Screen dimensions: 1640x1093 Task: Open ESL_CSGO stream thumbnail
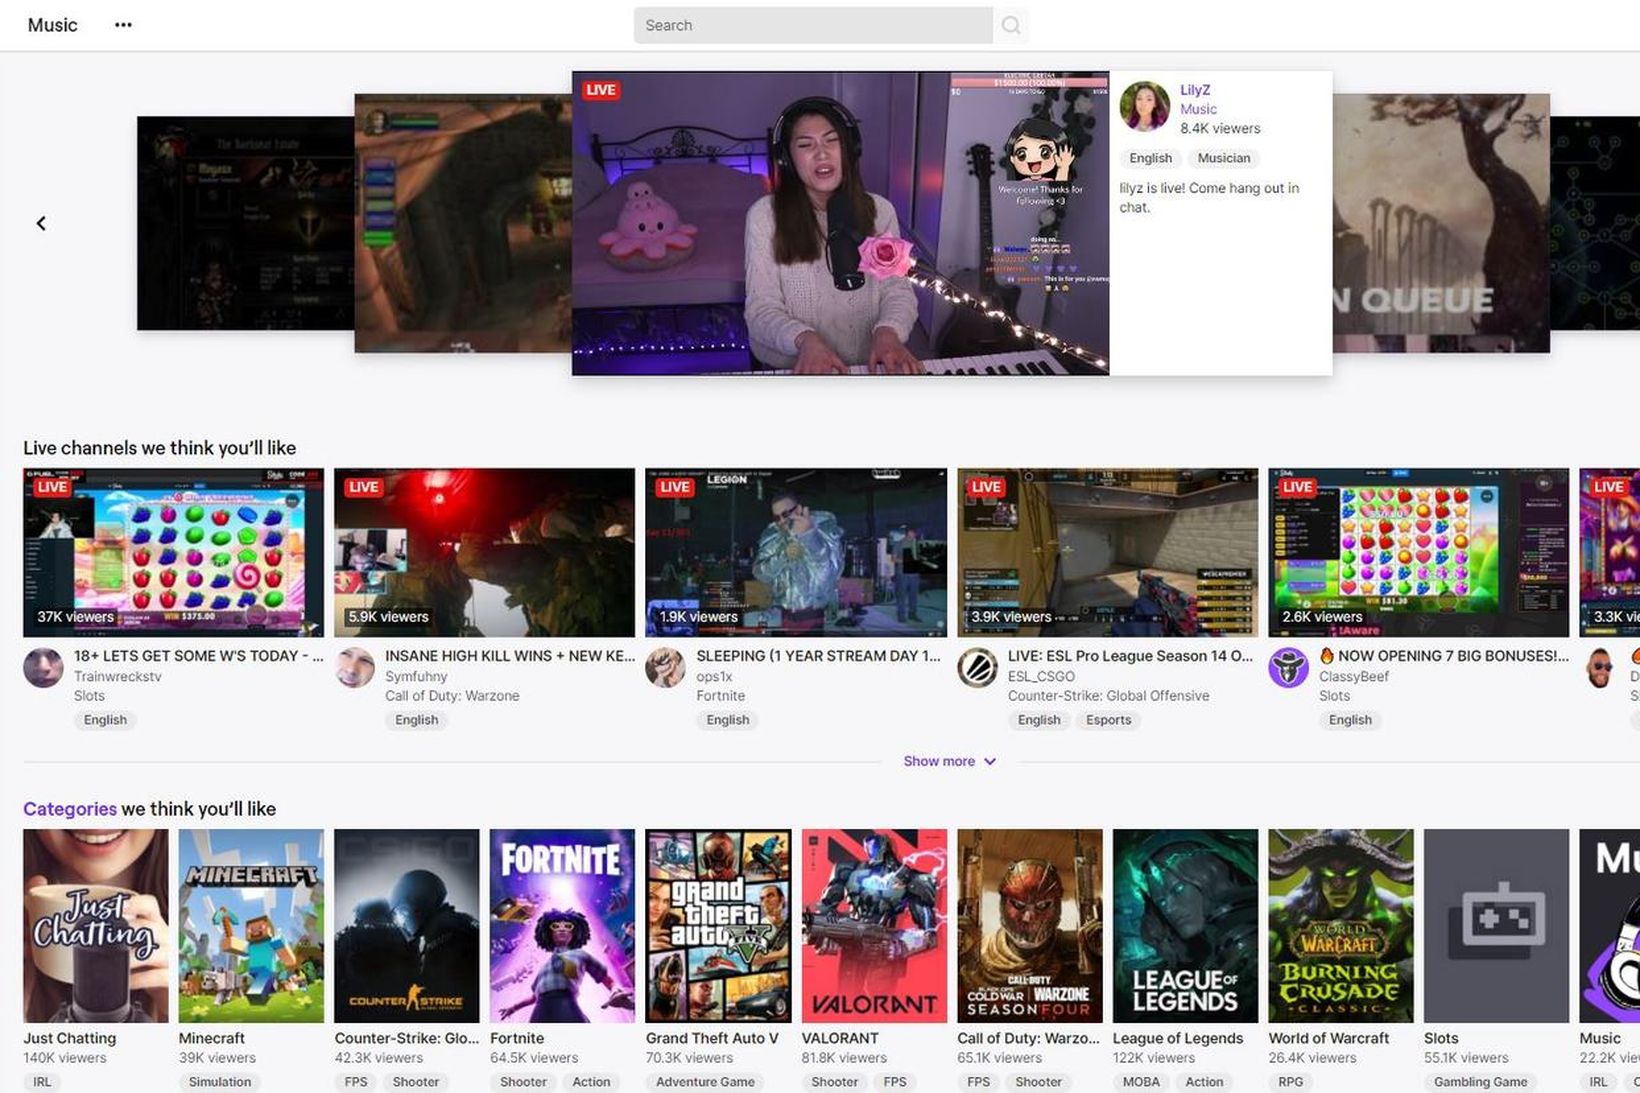[1107, 552]
